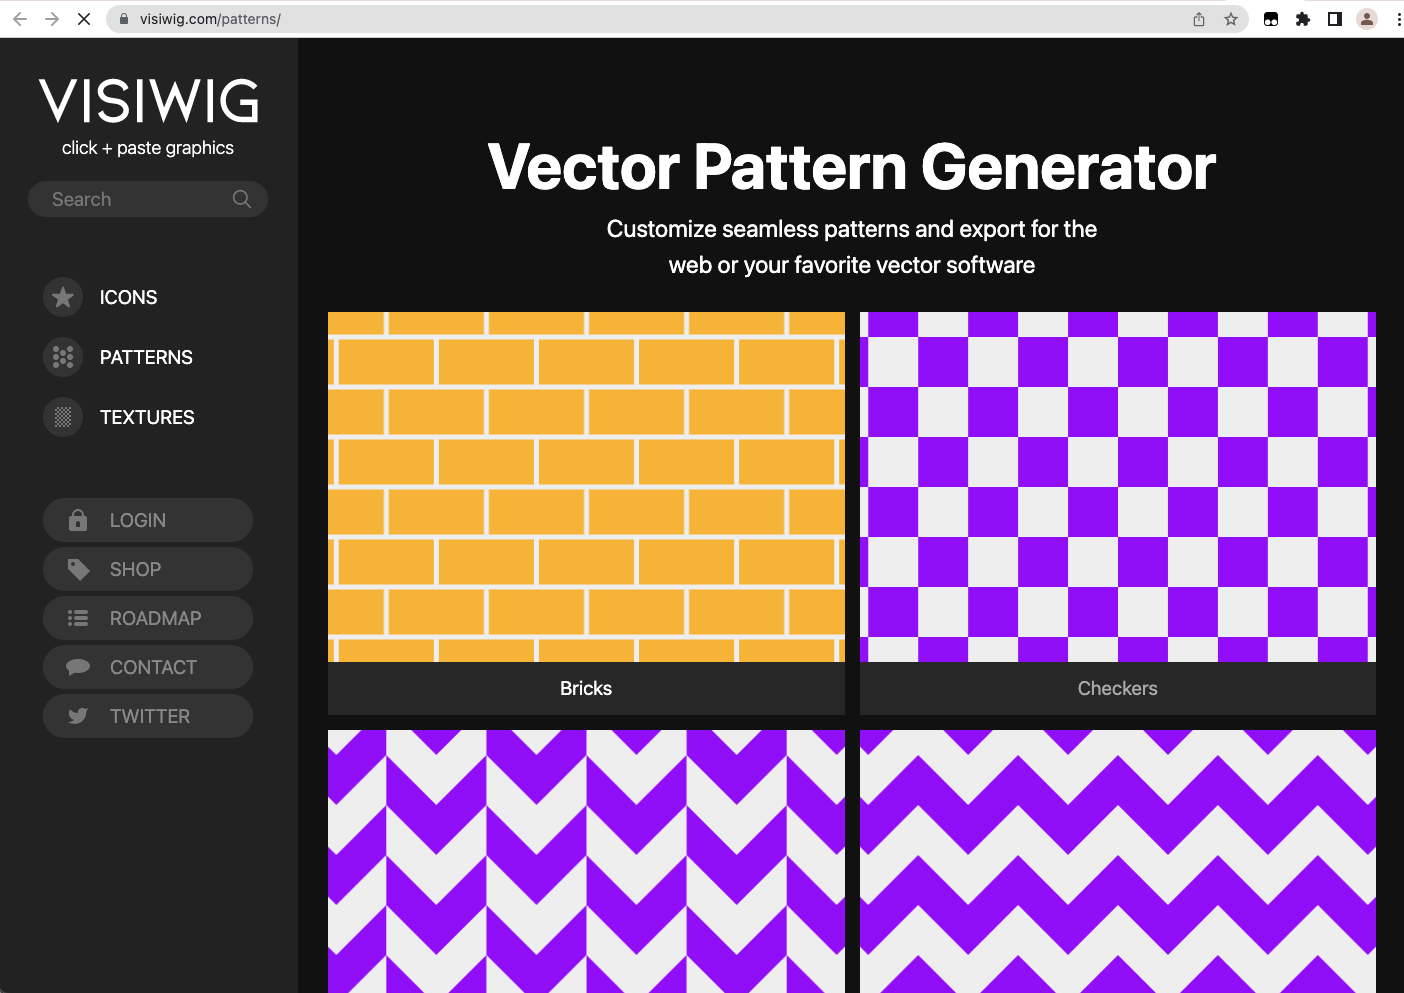The width and height of the screenshot is (1404, 993).
Task: Click the share page icon
Action: point(1199,19)
